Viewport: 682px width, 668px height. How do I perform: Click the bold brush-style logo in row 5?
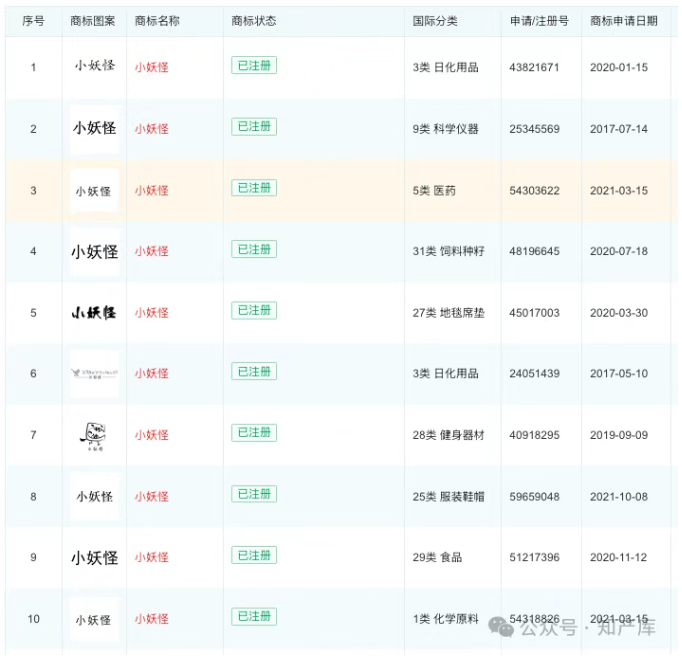tap(94, 312)
